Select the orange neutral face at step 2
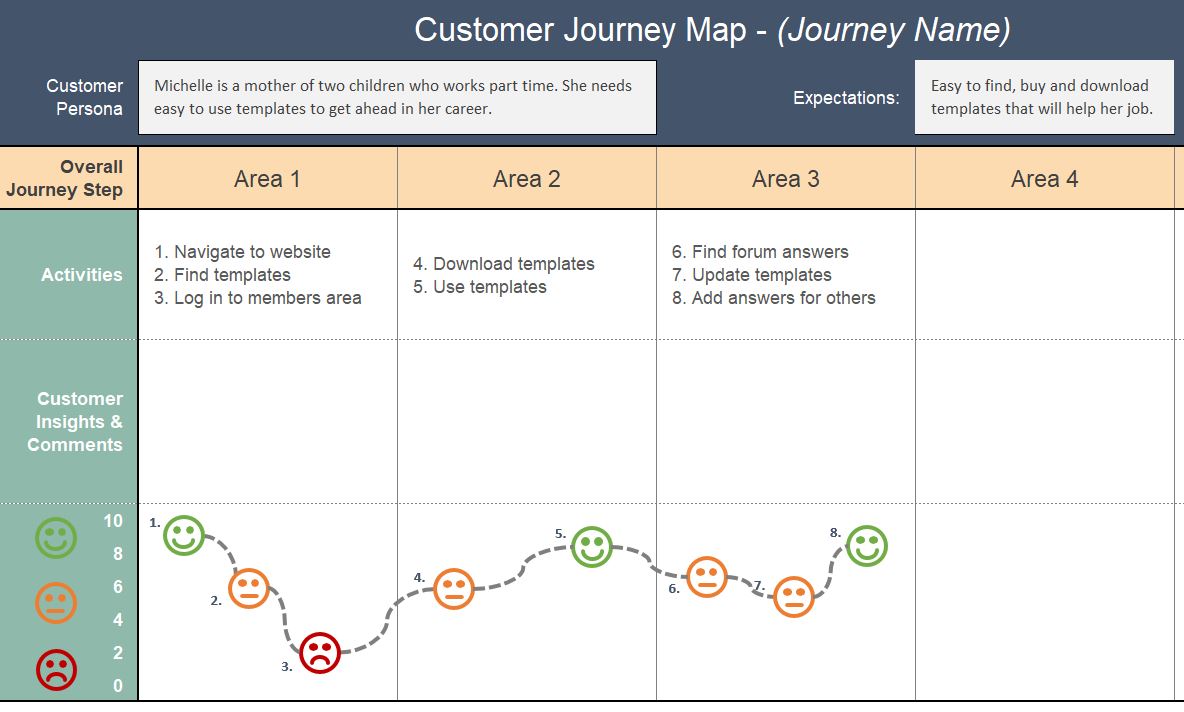 (x=249, y=588)
